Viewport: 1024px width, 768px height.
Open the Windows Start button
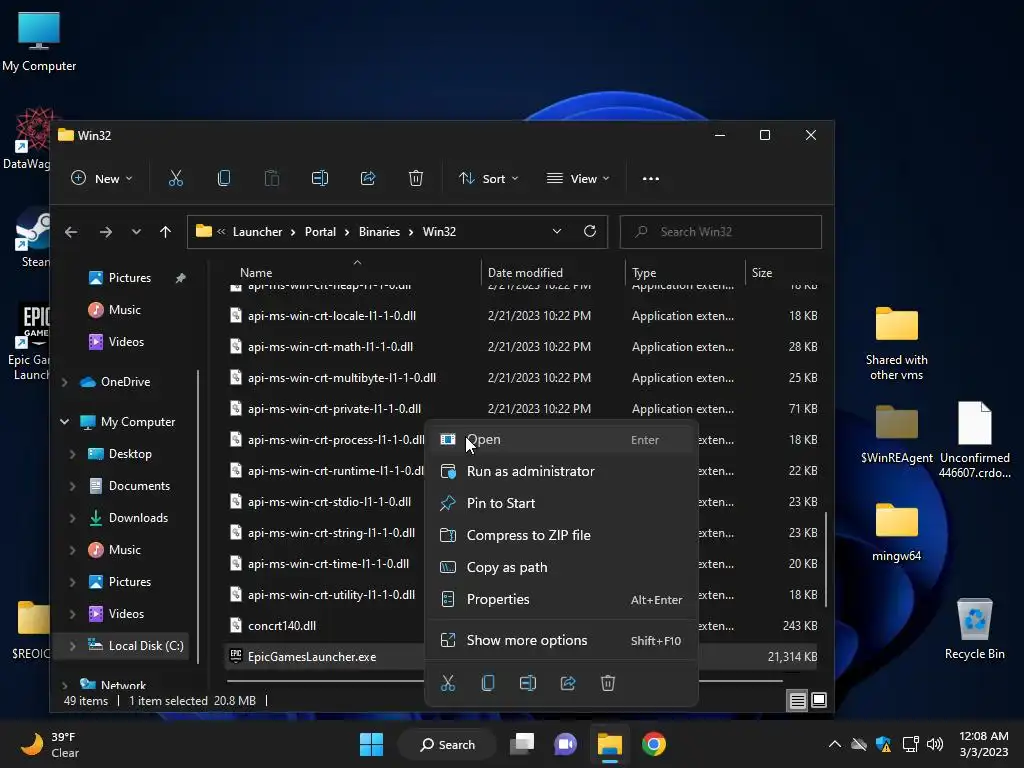[x=372, y=744]
